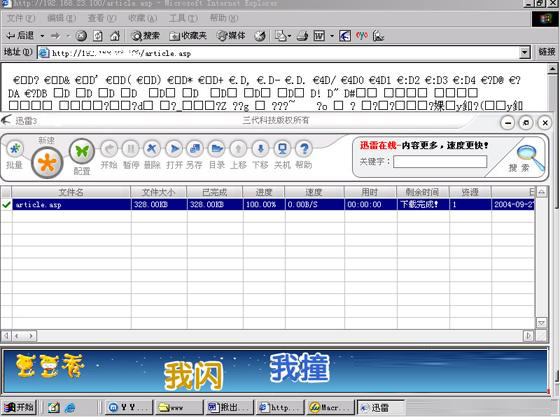Open the 配置 configuration butterfly icon

(x=82, y=151)
